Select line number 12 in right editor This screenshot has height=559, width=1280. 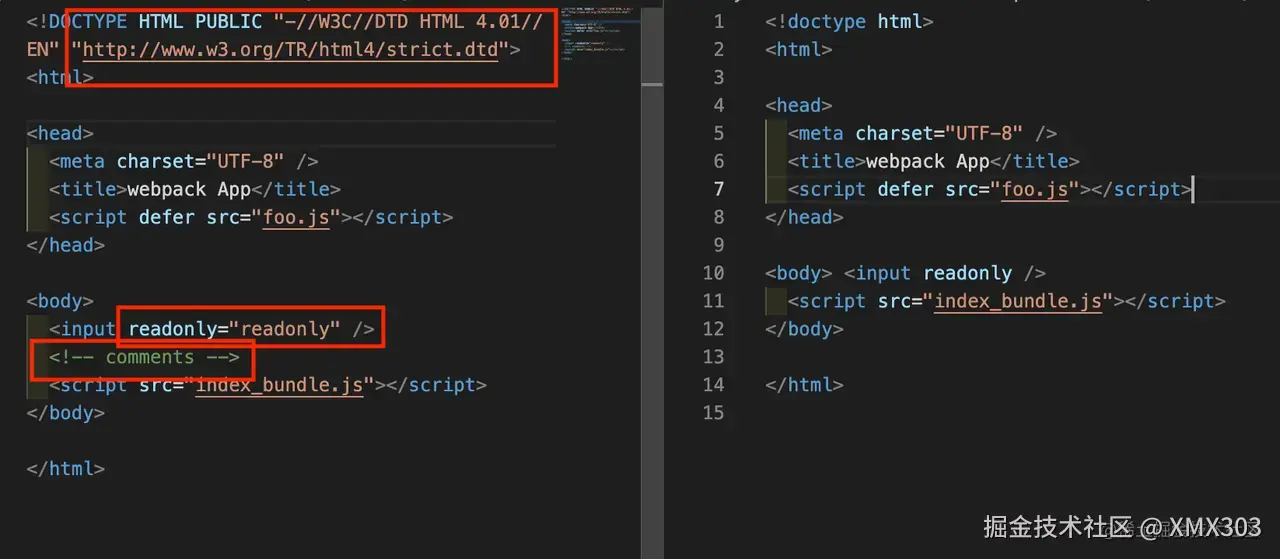pos(713,329)
